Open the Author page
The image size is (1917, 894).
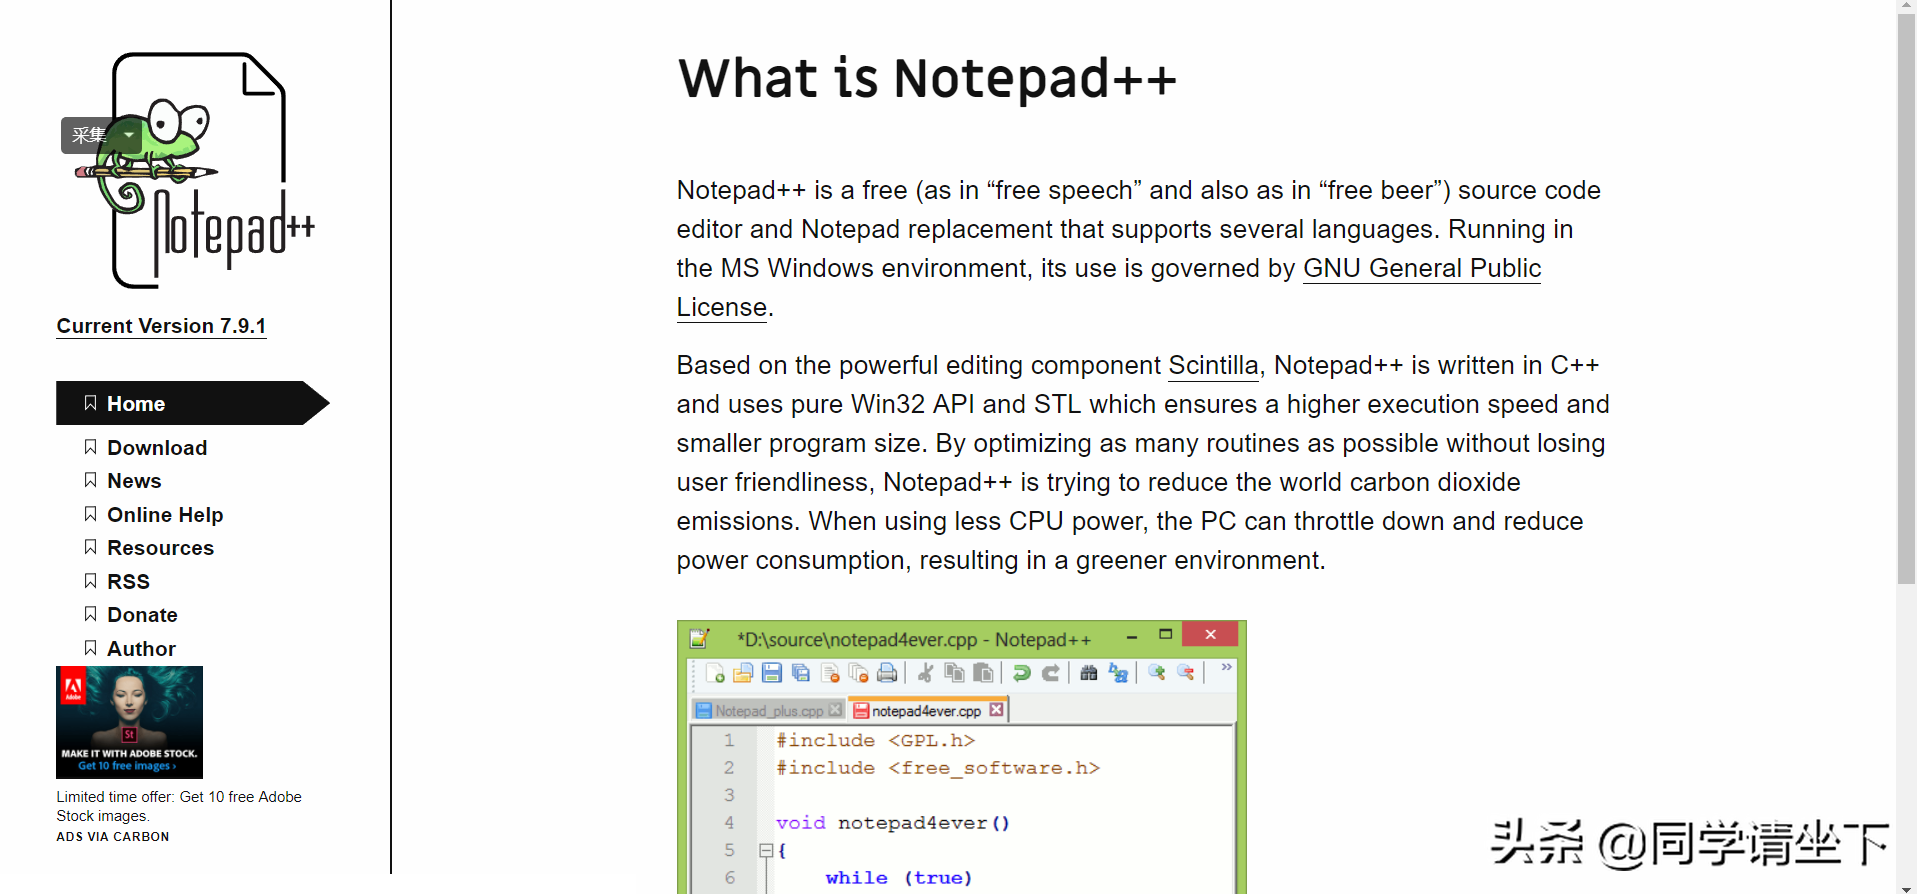(141, 649)
